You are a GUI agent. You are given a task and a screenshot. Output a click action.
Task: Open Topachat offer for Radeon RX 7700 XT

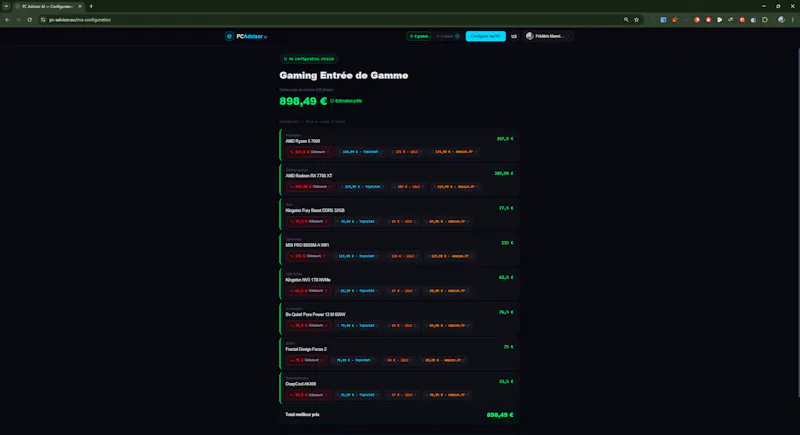[362, 187]
